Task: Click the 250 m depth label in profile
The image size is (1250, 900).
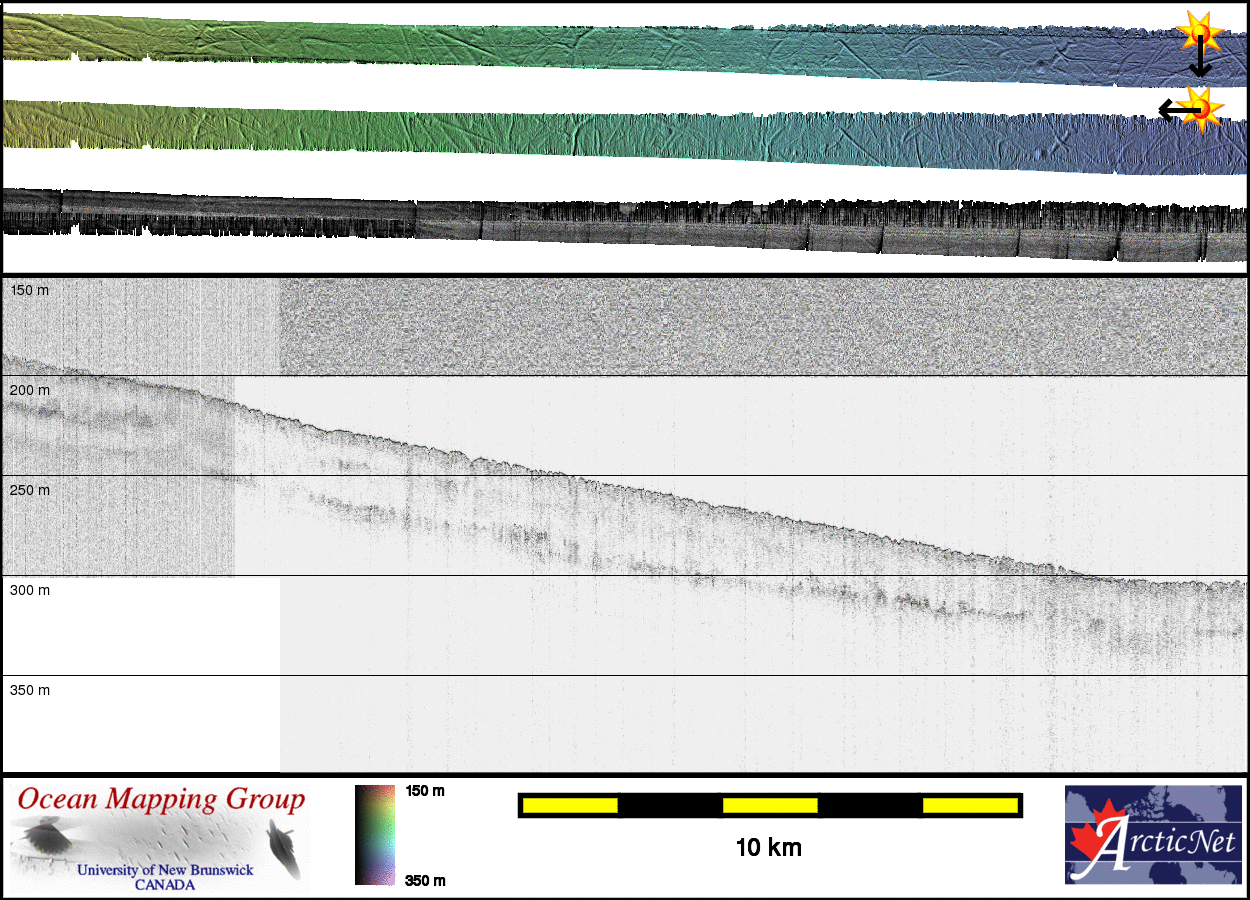Action: point(29,490)
